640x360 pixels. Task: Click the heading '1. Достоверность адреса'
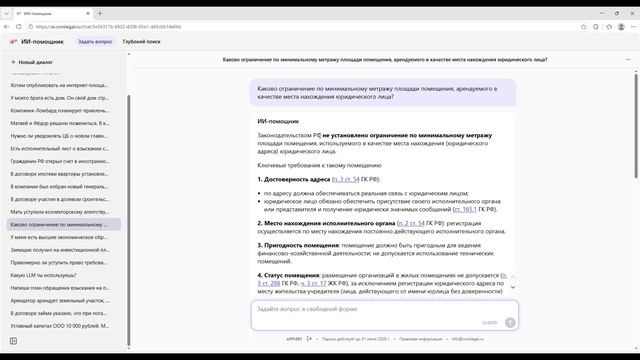(293, 179)
